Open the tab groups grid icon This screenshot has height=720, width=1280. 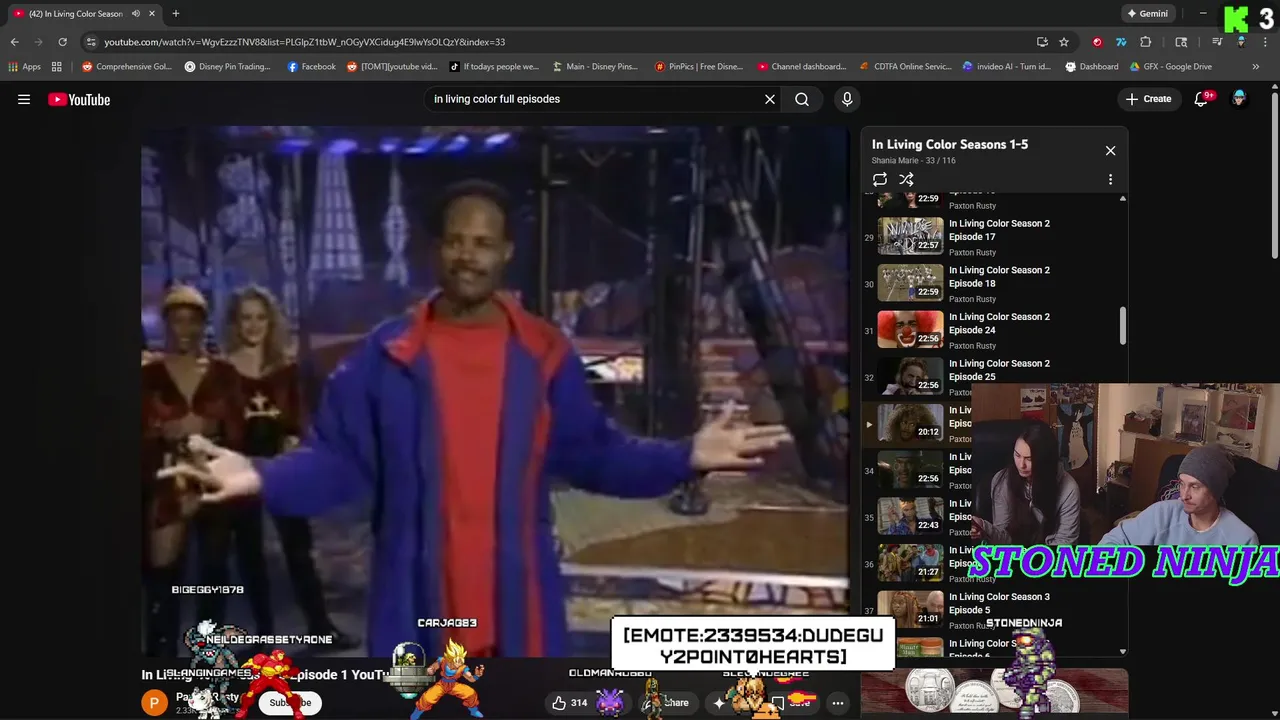click(57, 67)
